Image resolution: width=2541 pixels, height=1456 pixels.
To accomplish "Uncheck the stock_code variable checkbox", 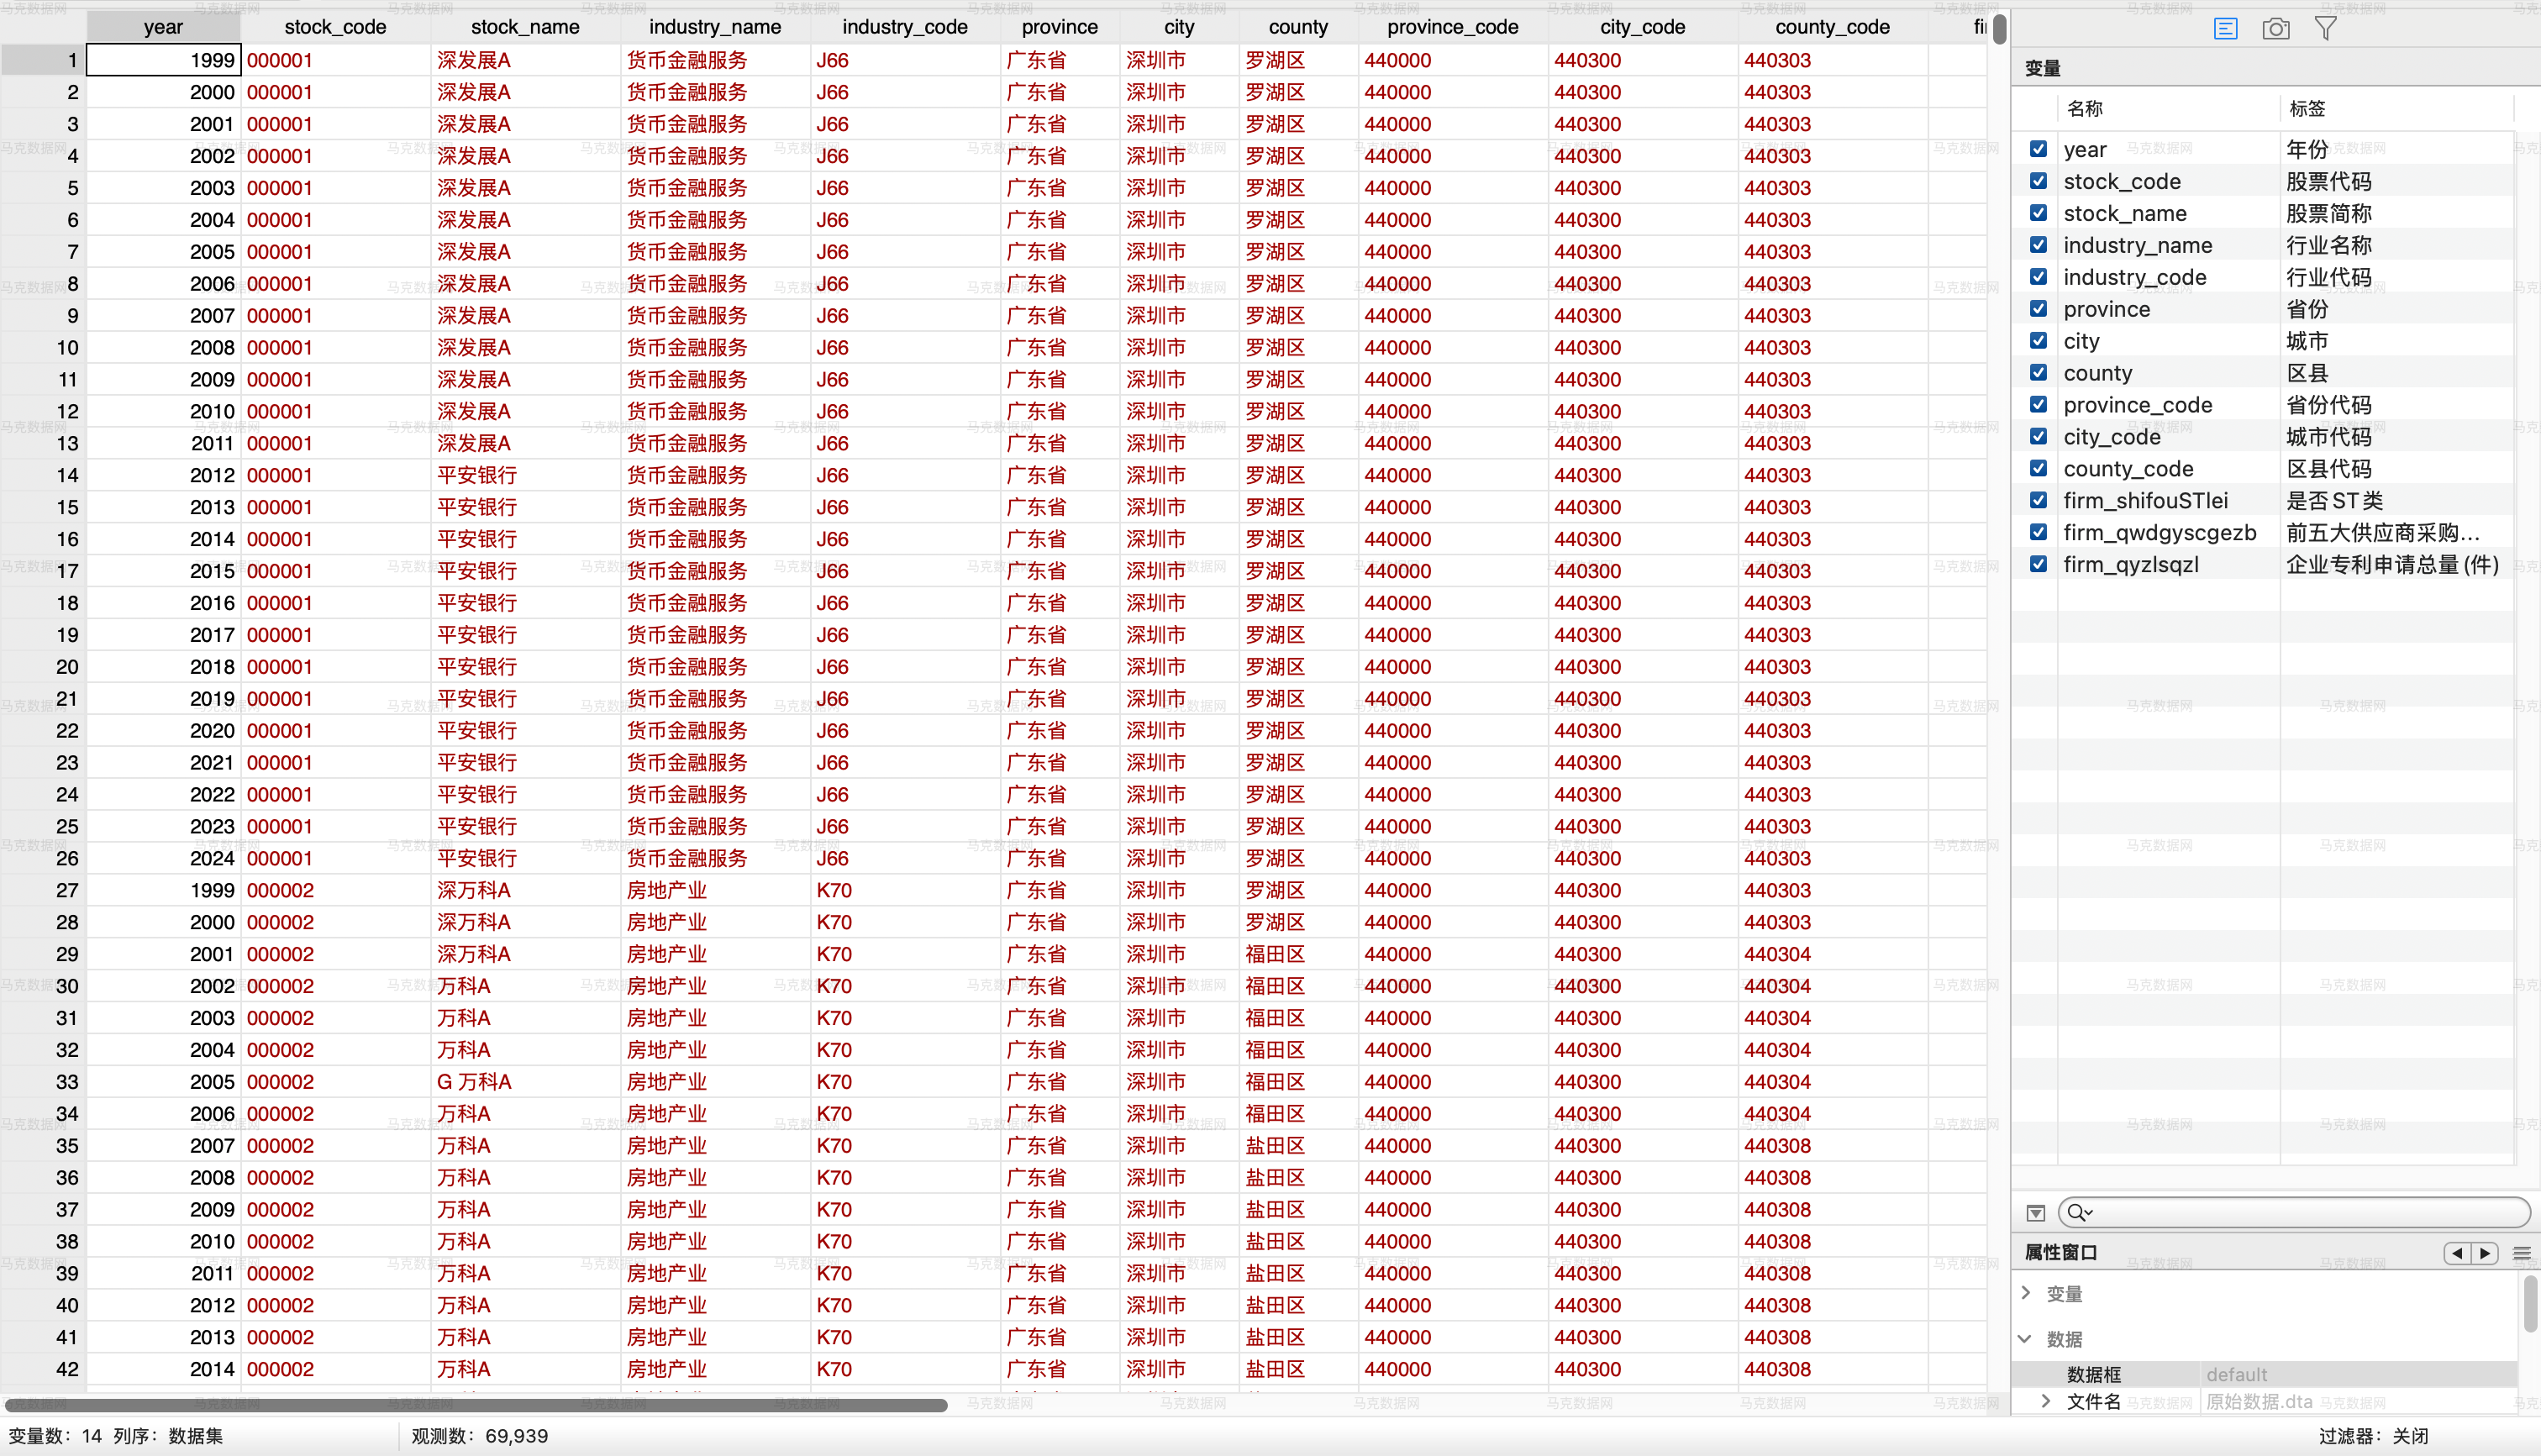I will tap(2038, 181).
